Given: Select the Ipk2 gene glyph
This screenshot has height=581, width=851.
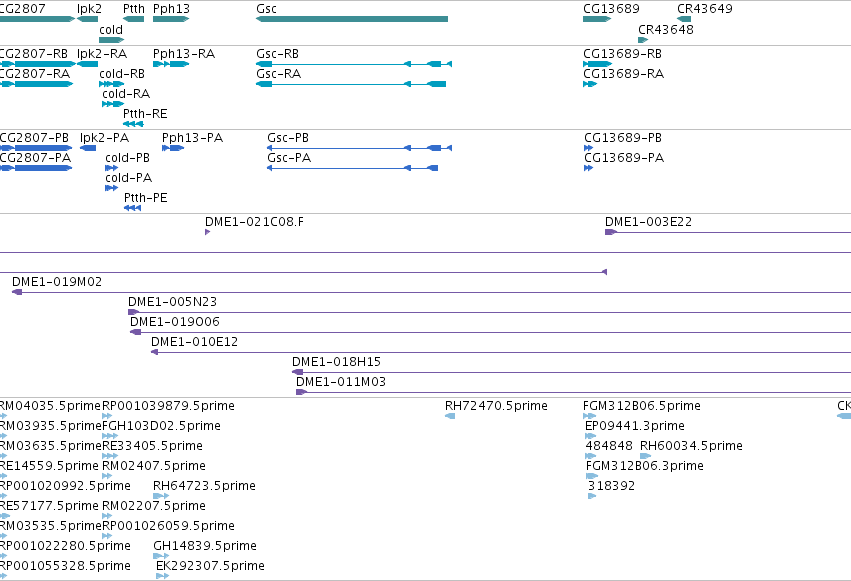Looking at the screenshot, I should click(87, 19).
